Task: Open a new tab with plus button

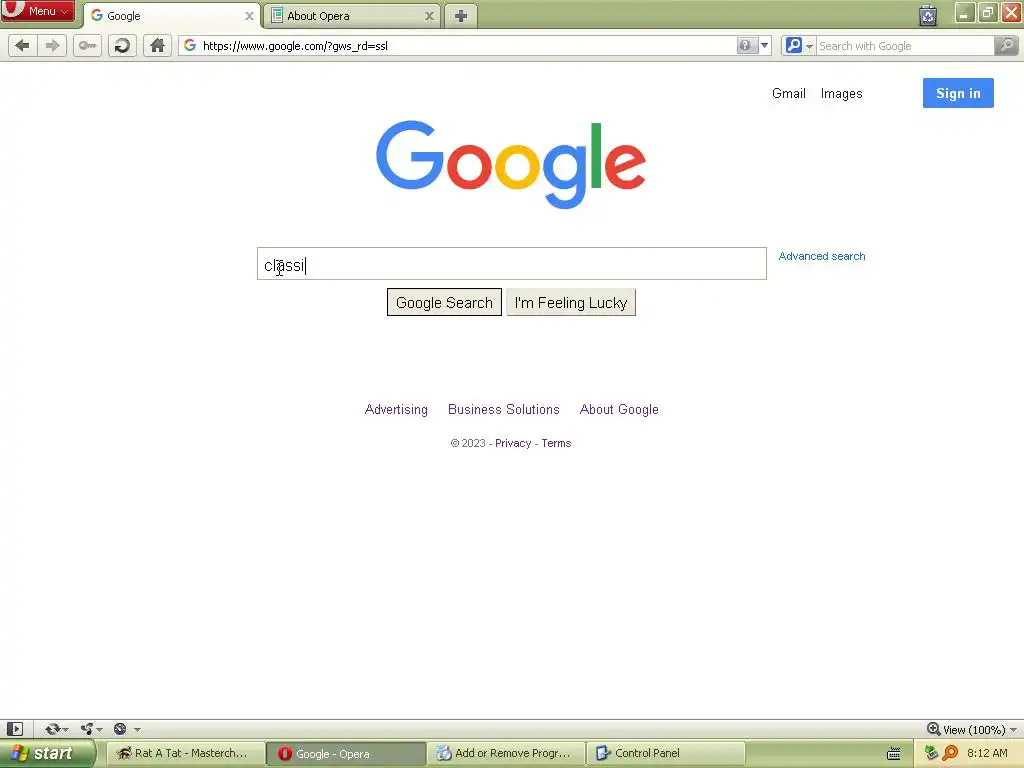Action: click(x=461, y=16)
